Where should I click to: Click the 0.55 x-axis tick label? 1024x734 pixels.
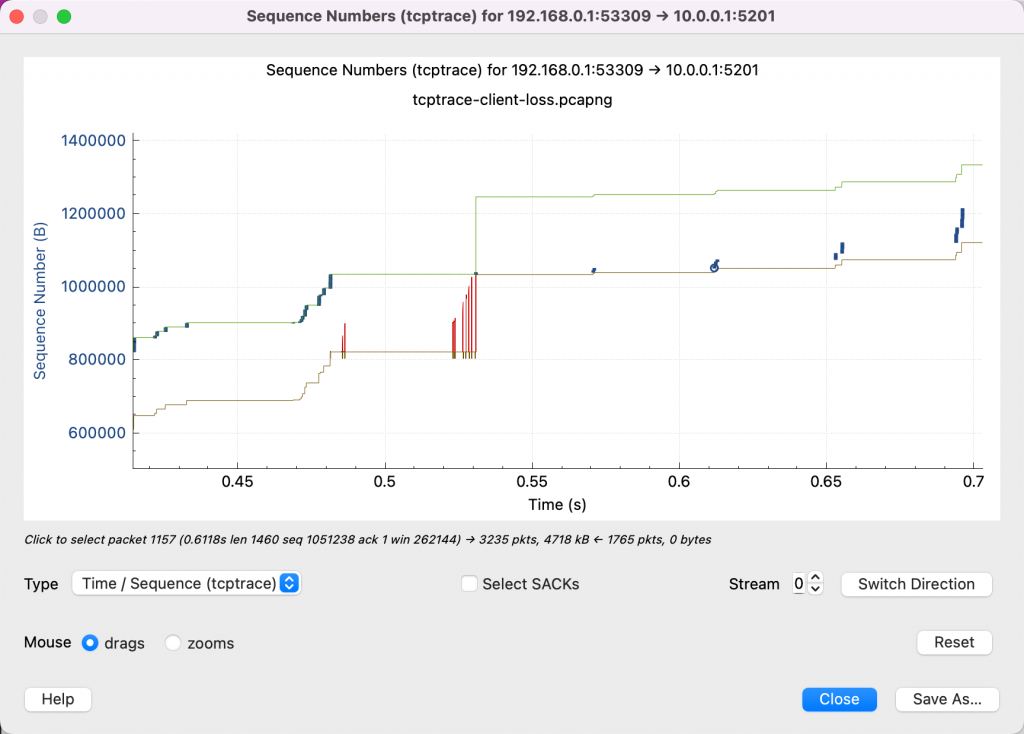point(532,482)
